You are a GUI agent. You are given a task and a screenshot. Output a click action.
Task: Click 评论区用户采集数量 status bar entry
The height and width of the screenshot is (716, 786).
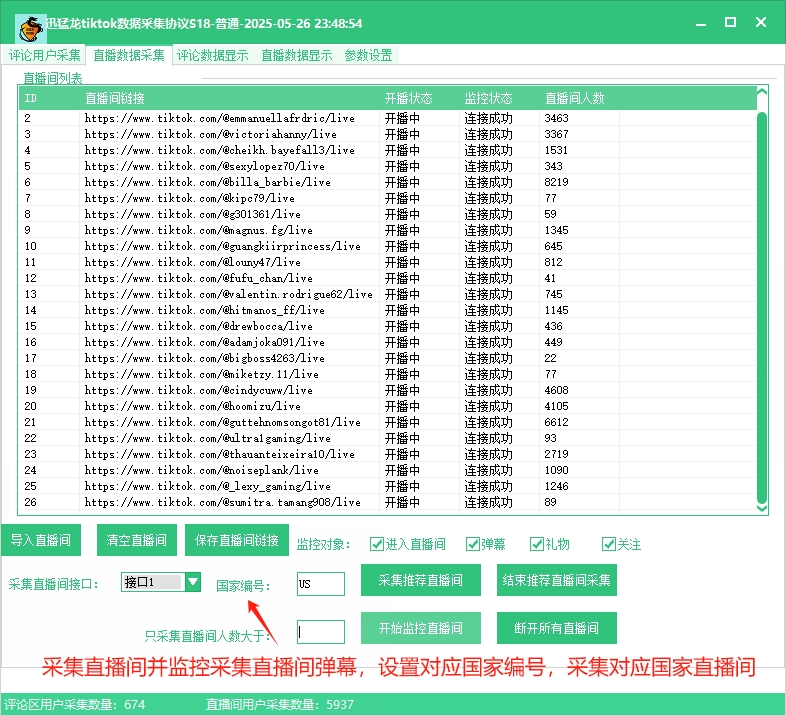coord(74,704)
